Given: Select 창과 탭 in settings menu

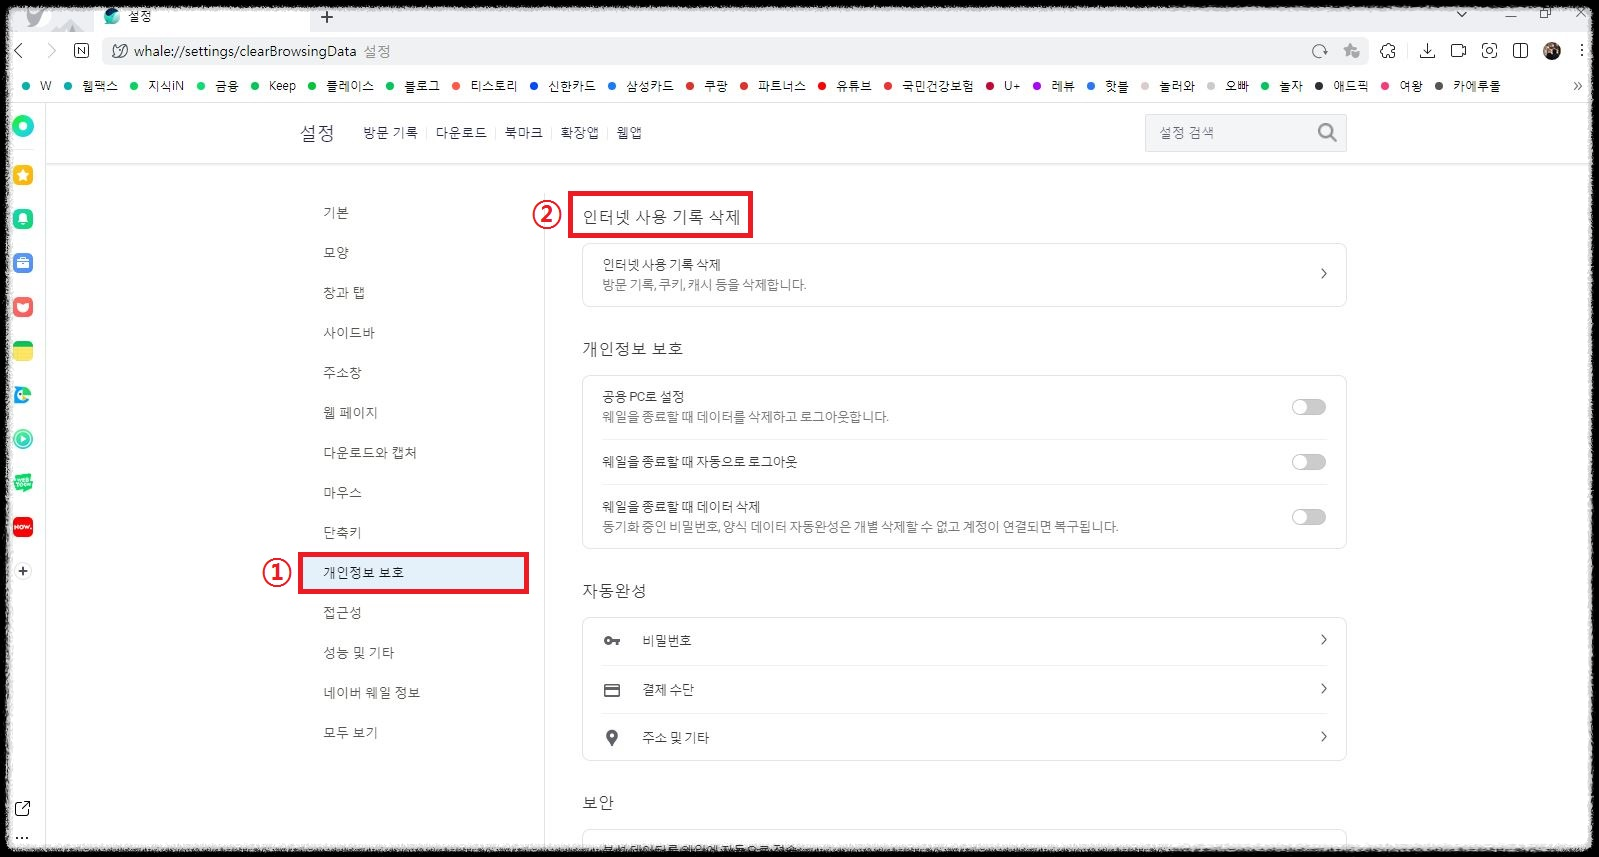Looking at the screenshot, I should tap(344, 293).
